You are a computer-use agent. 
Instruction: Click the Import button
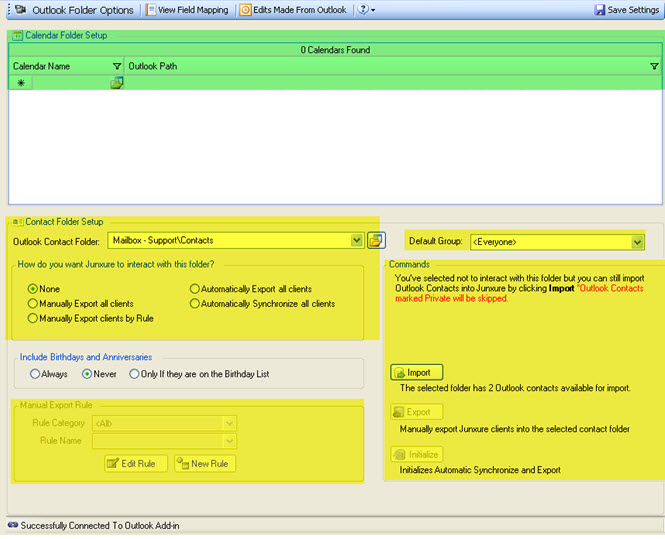pos(416,372)
